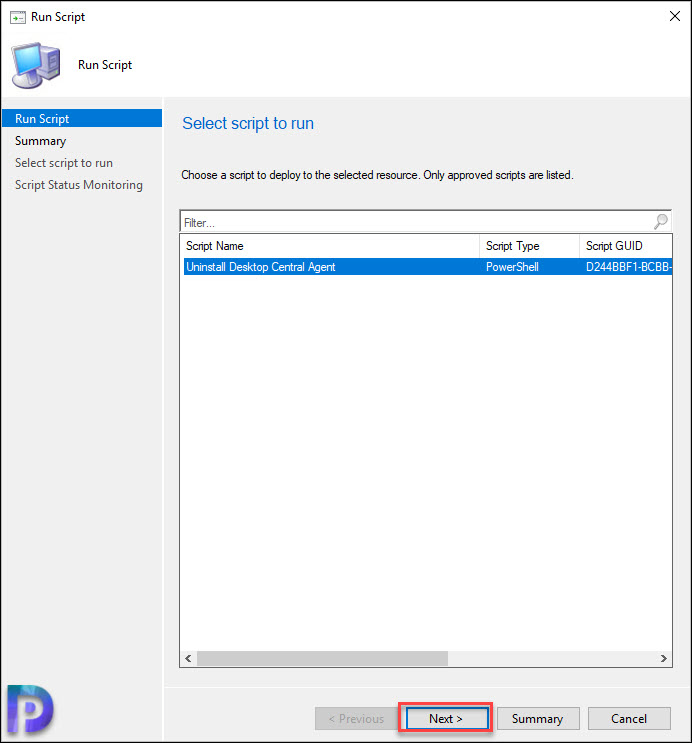692x743 pixels.
Task: Click the Summary button at the bottom
Action: tap(537, 718)
